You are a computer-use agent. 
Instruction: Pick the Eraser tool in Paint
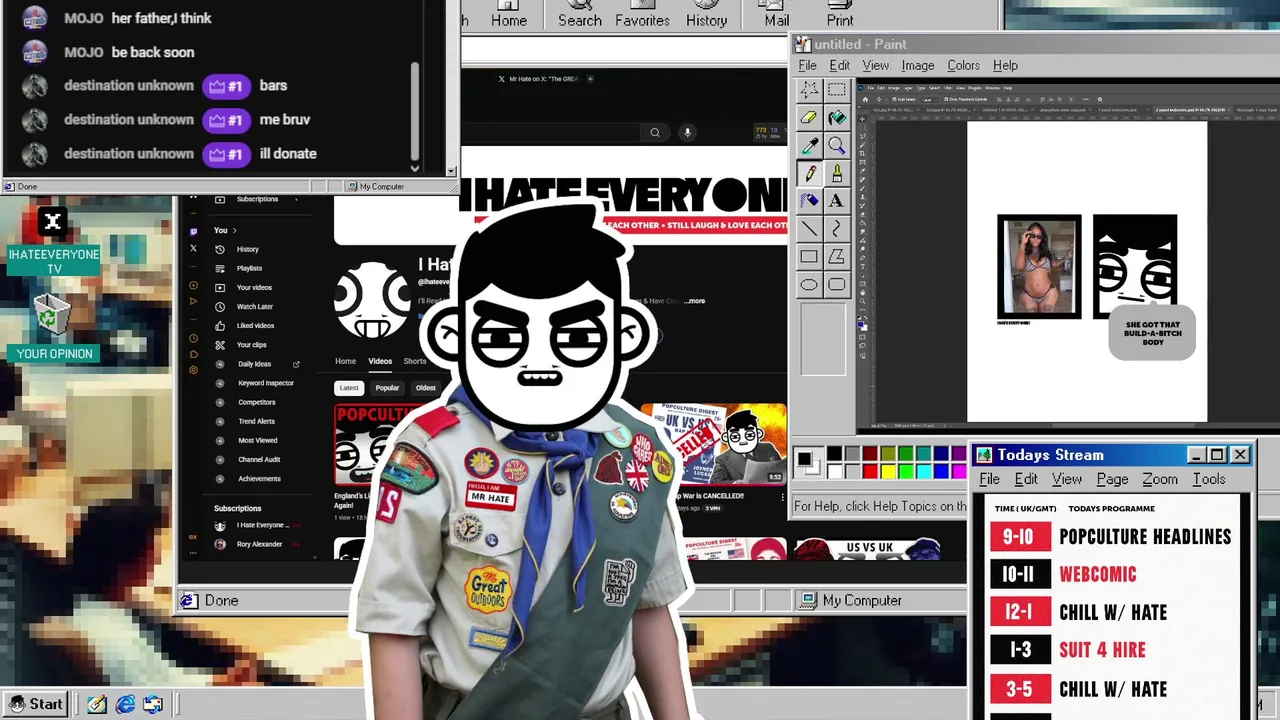point(809,118)
